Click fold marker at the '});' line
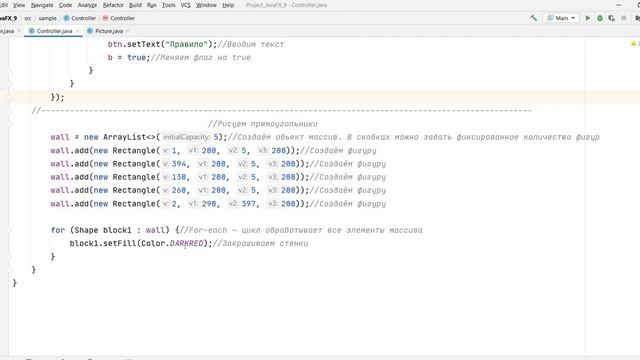Viewport: 640px width, 360px height. (9, 97)
